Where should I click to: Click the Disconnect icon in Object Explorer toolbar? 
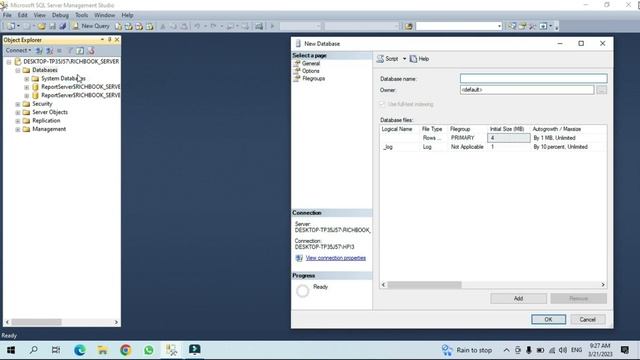click(49, 51)
